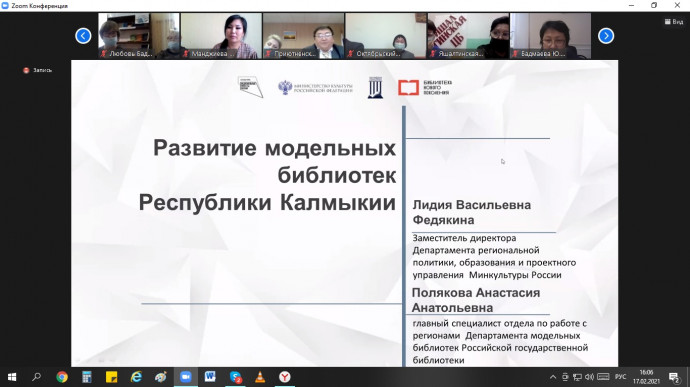Show next participants with right arrow
The image size is (690, 387).
coord(606,36)
